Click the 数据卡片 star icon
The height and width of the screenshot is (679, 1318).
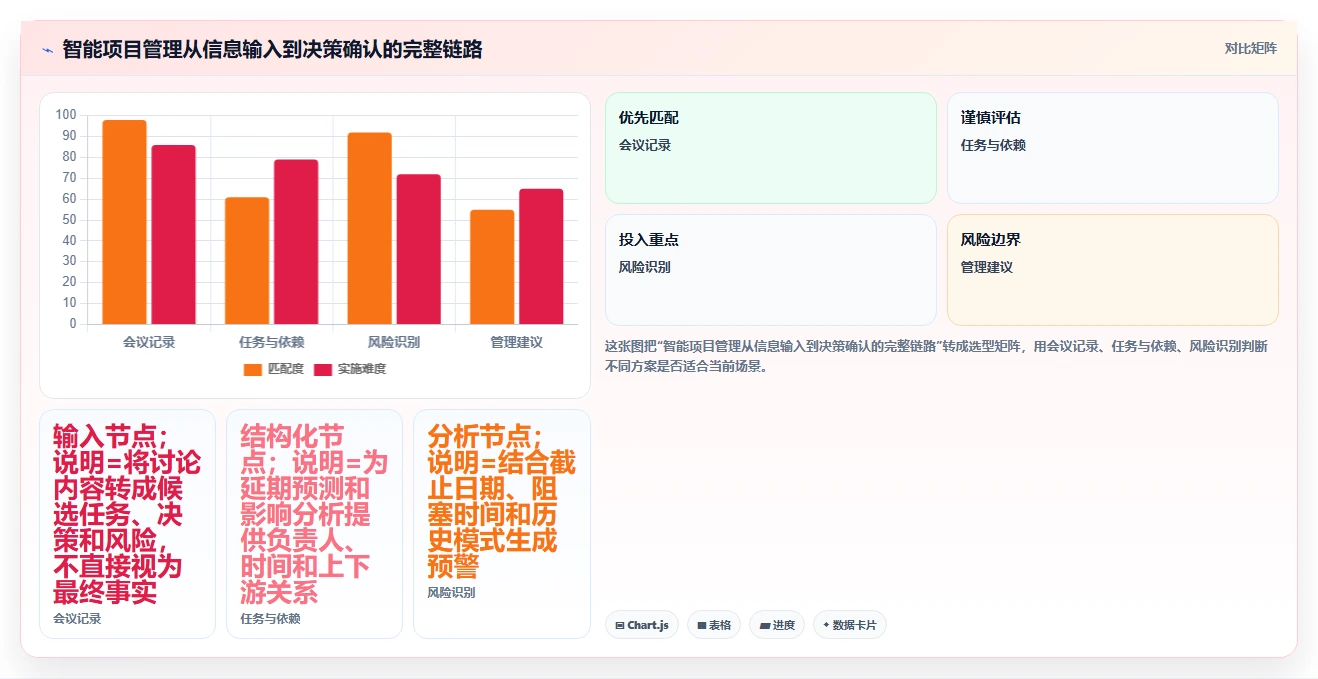pyautogui.click(x=826, y=625)
